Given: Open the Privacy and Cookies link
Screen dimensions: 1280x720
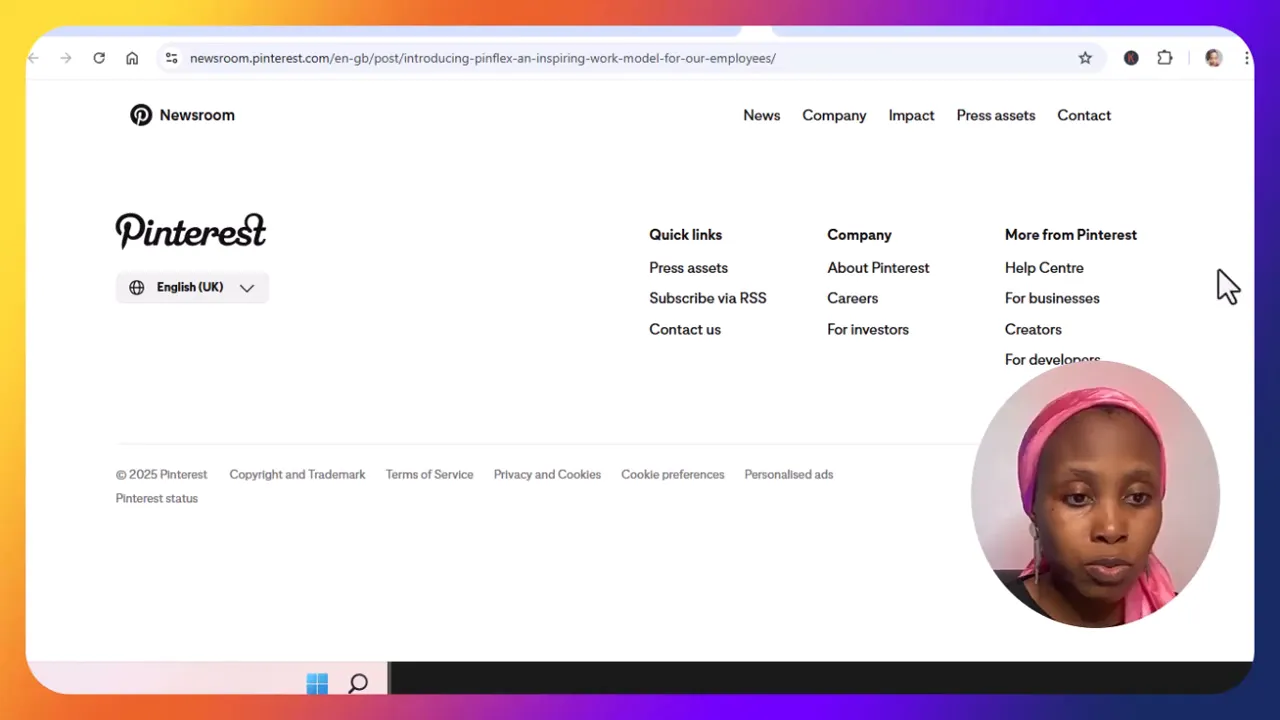Looking at the screenshot, I should pos(547,475).
